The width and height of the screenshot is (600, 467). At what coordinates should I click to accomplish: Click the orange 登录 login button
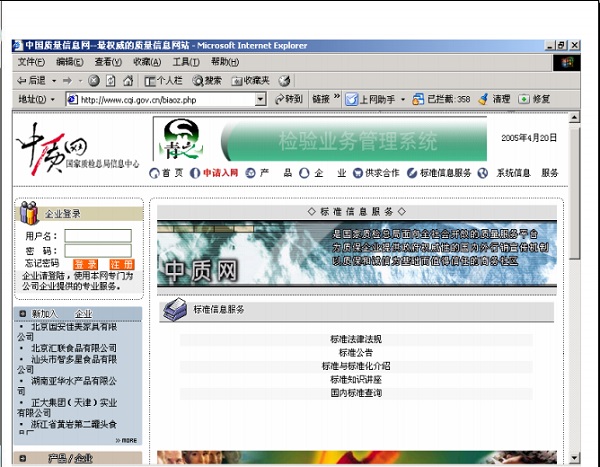[85, 264]
